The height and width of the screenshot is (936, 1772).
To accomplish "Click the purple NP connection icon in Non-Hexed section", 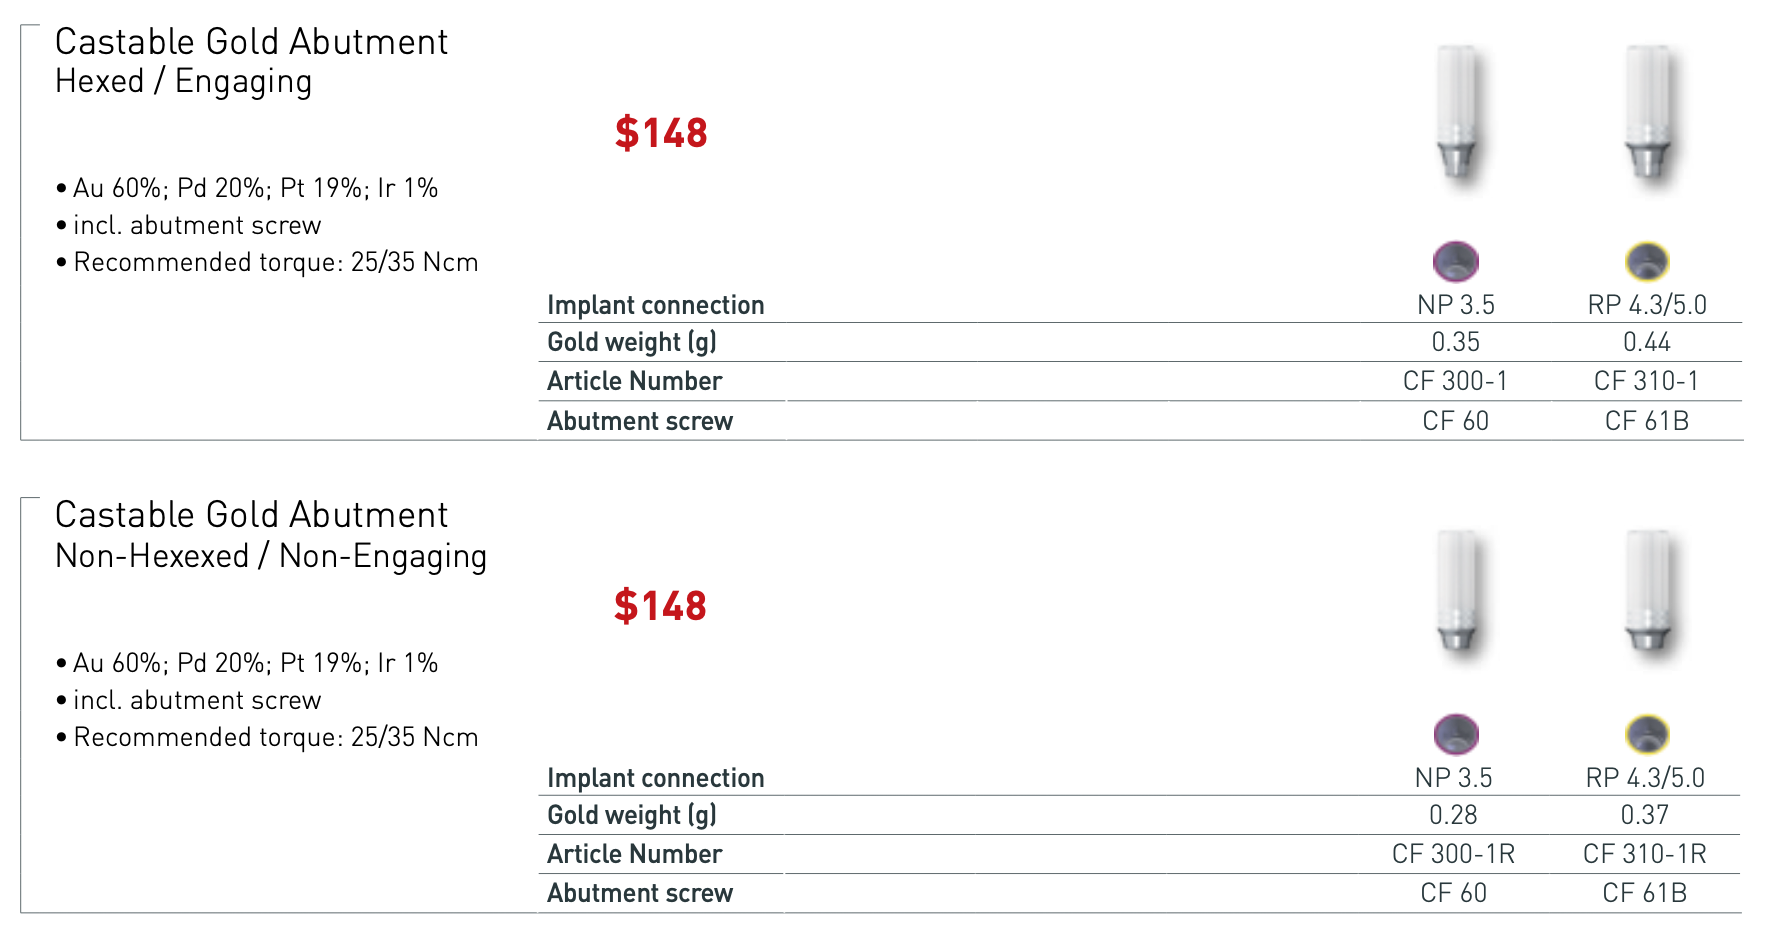I will [1455, 735].
